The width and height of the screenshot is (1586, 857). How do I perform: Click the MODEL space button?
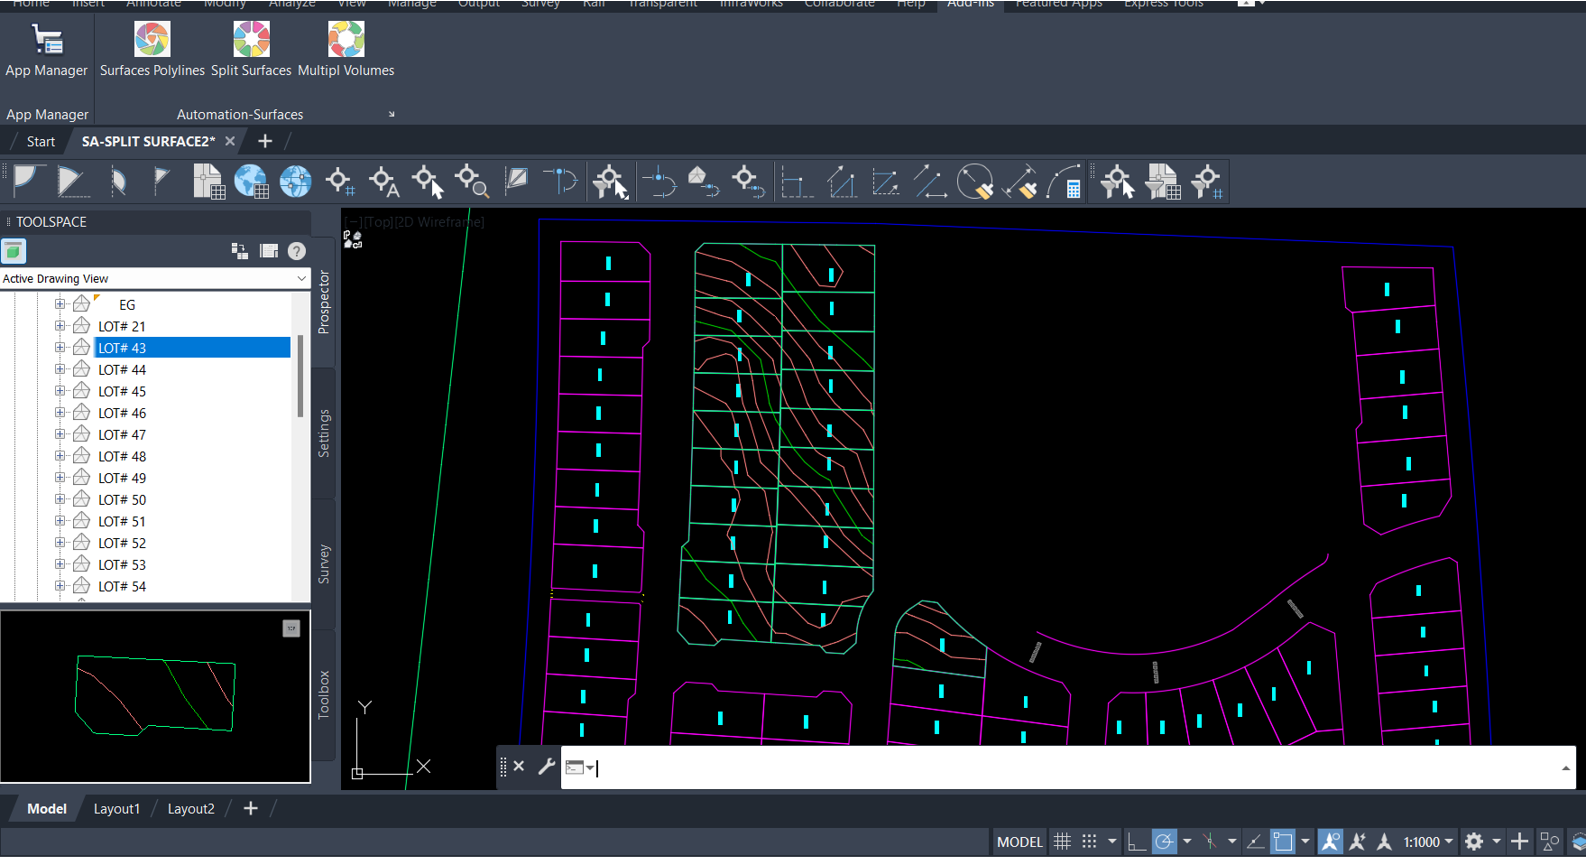pyautogui.click(x=1019, y=842)
